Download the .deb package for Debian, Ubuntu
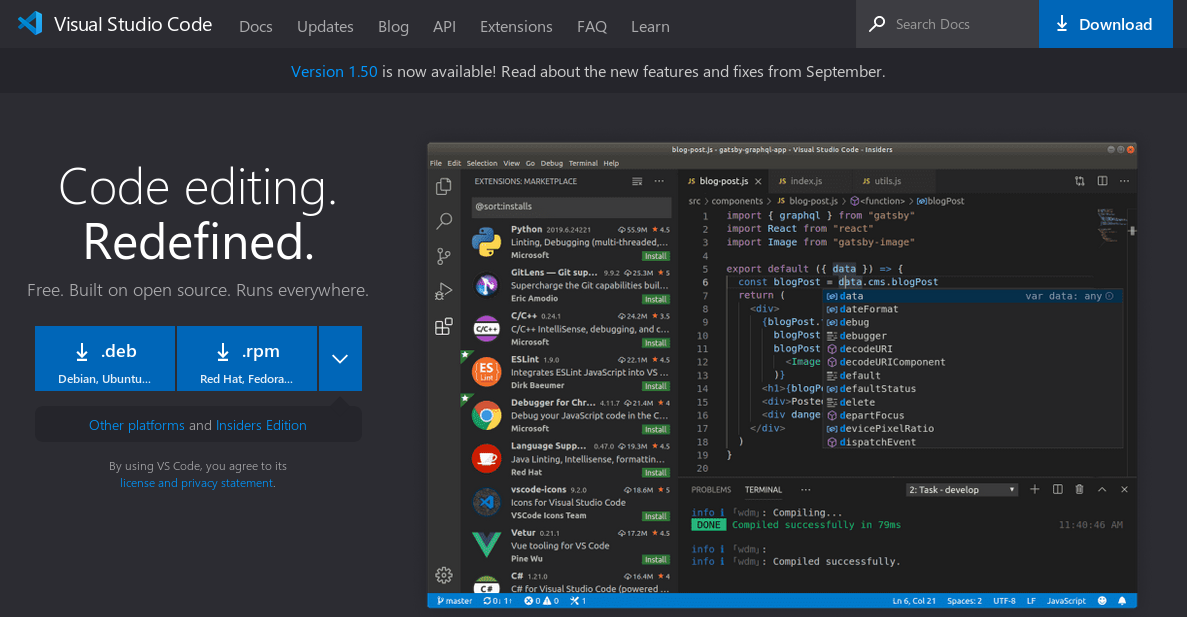The width and height of the screenshot is (1187, 617). (x=105, y=358)
